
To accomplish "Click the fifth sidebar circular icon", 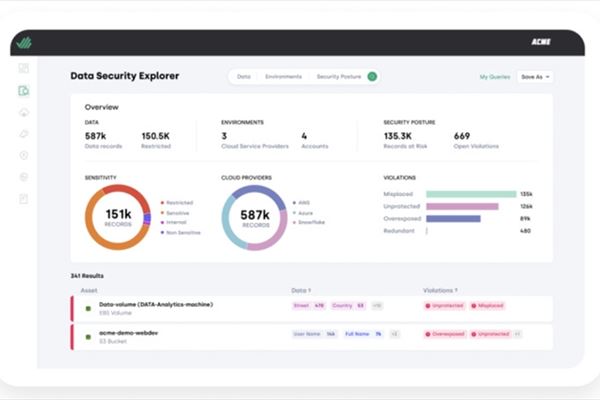I will point(24,155).
